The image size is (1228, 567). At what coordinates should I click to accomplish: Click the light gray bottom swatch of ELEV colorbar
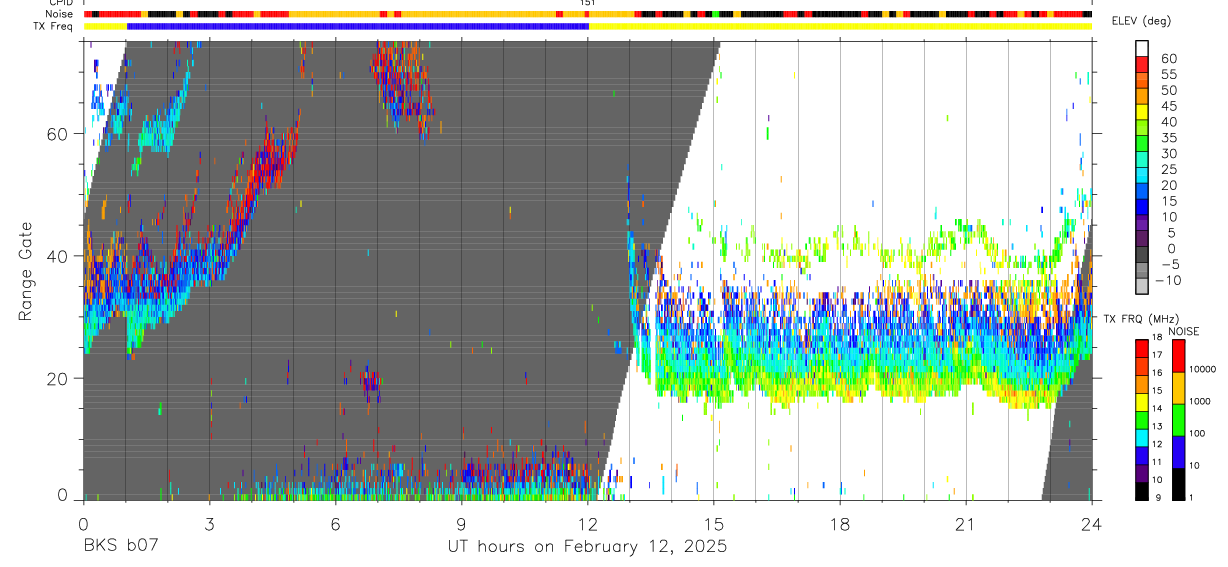point(1142,287)
